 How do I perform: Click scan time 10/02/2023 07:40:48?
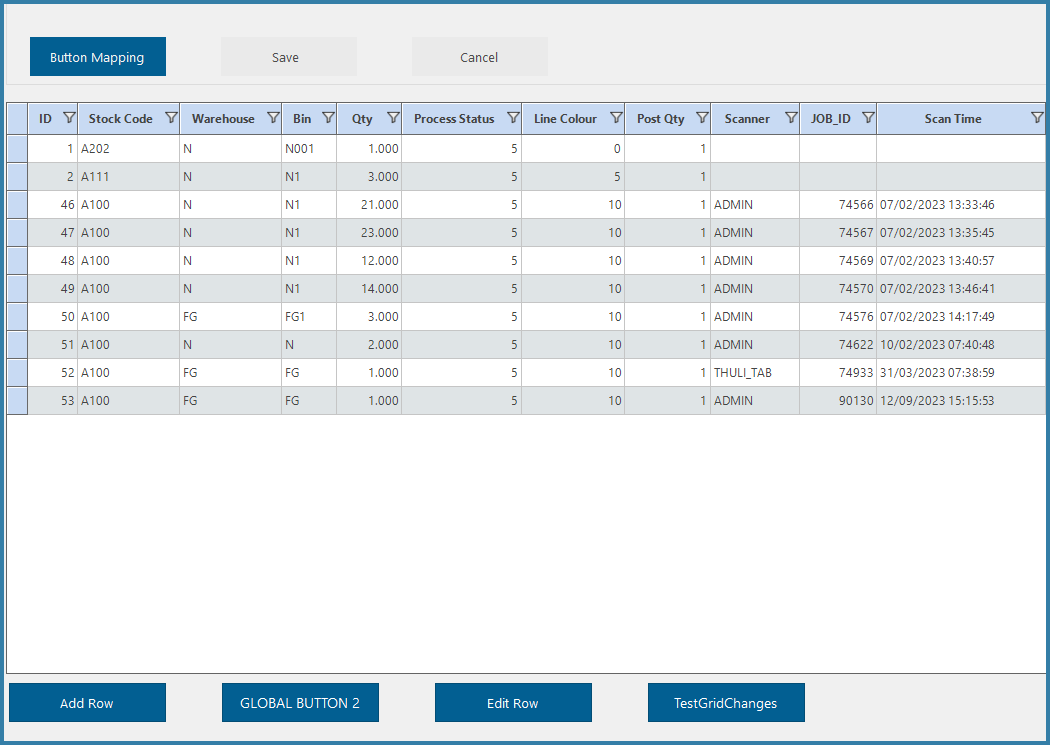click(961, 345)
